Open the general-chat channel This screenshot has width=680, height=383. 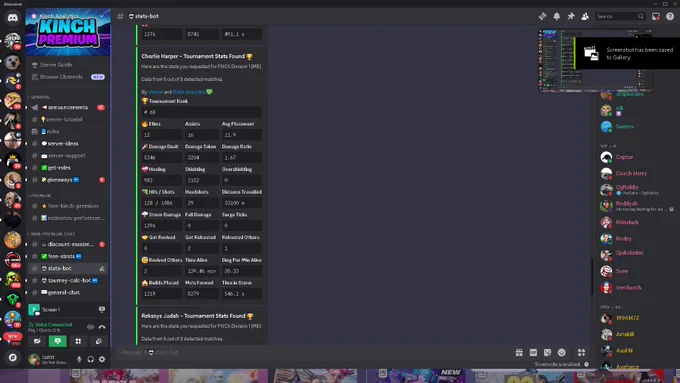(68, 293)
